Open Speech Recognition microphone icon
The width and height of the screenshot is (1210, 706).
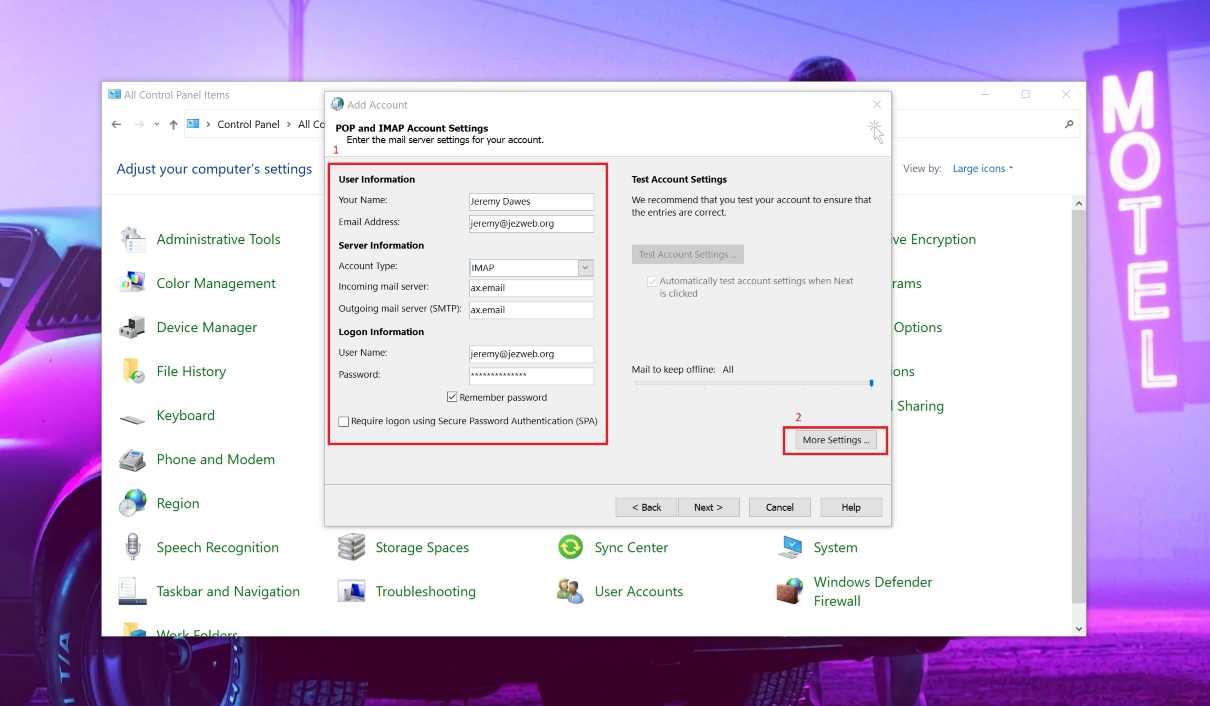tap(133, 548)
